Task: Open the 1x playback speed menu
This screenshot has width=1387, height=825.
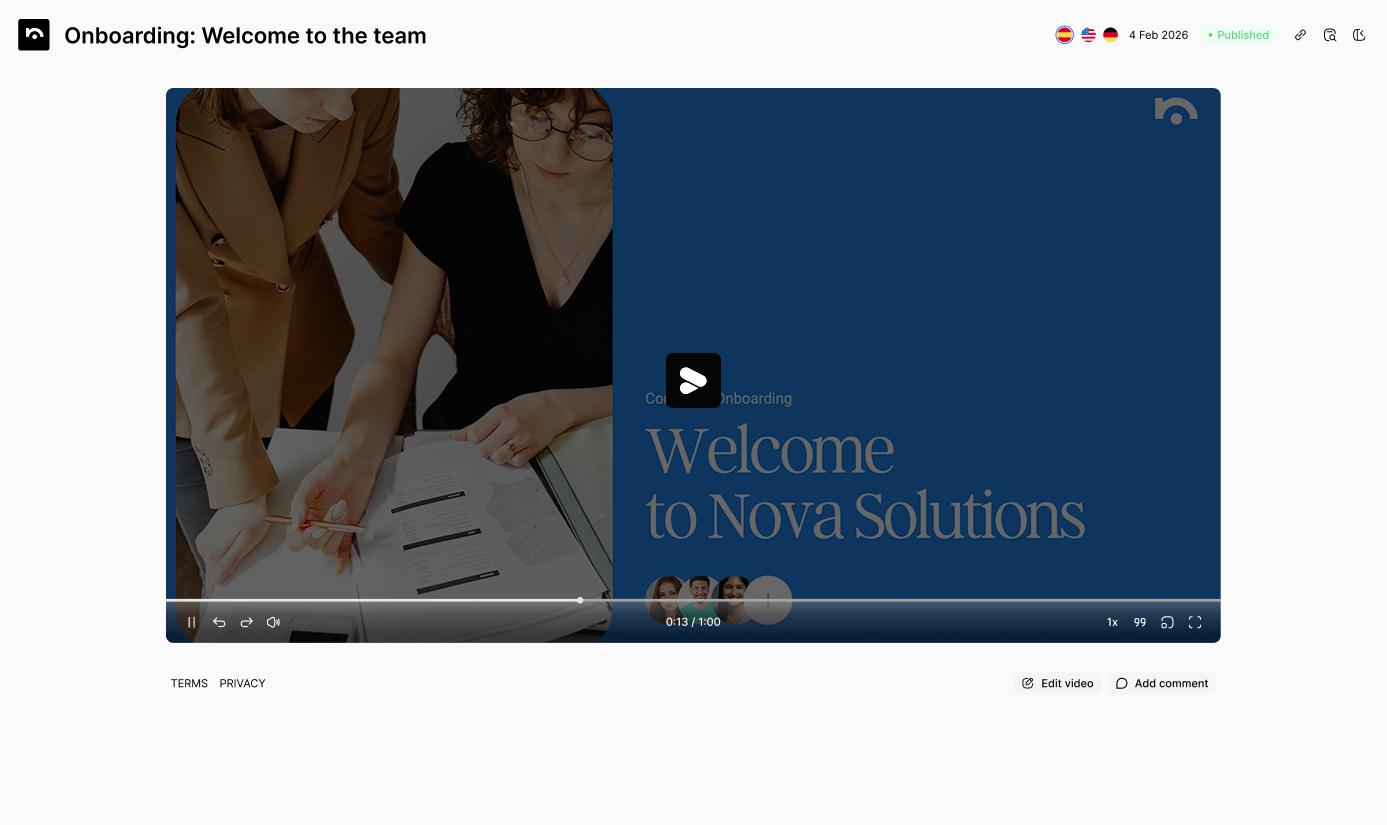Action: point(1112,622)
